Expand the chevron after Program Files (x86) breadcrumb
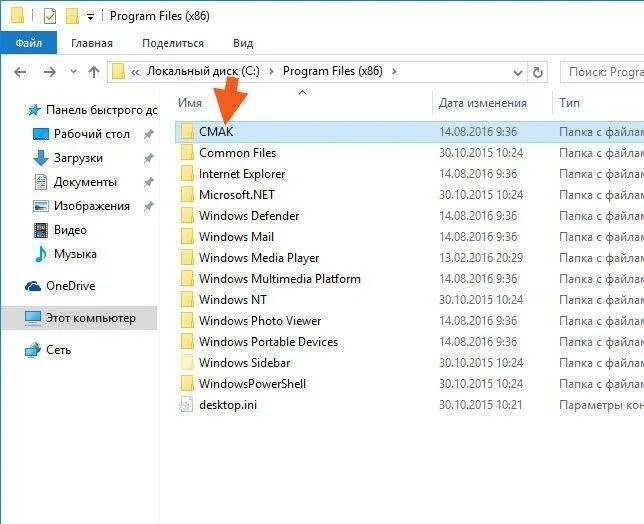Viewport: 644px width, 524px height. 394,72
